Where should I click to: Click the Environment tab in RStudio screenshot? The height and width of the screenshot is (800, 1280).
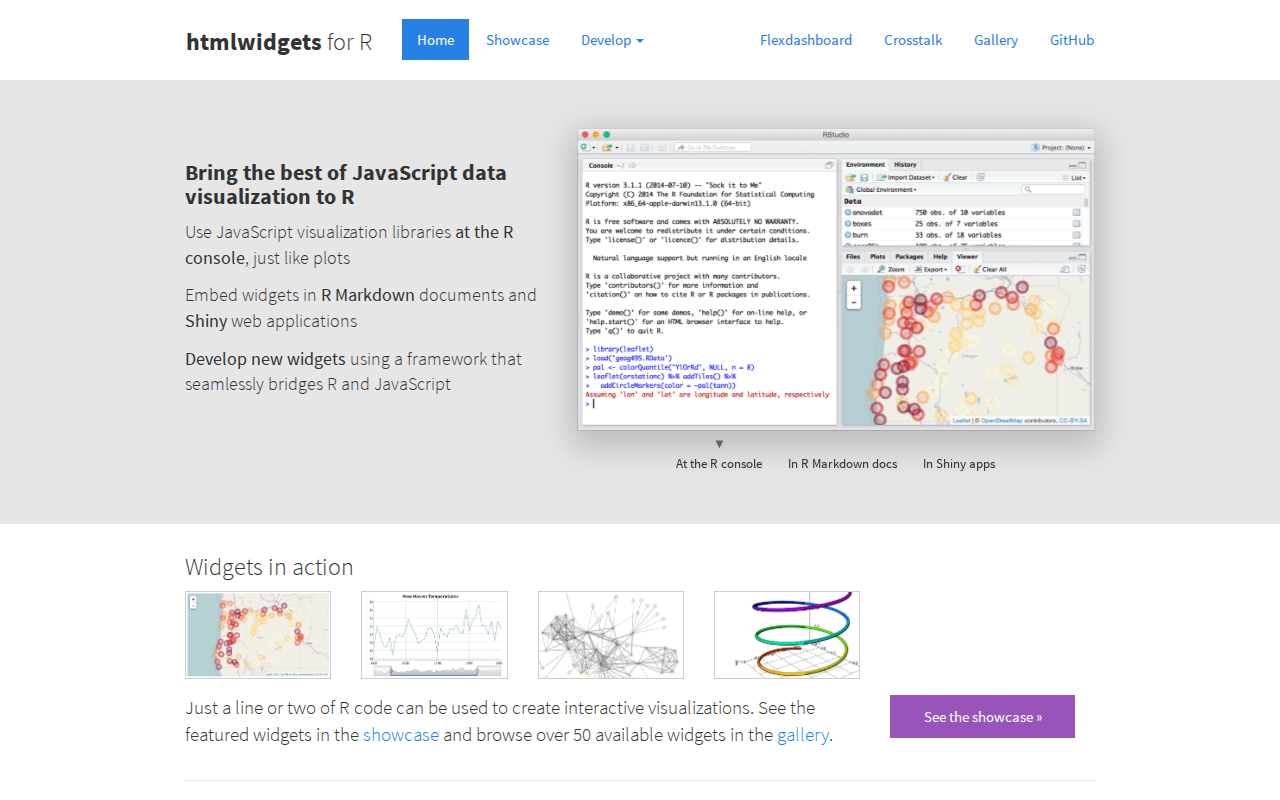tap(865, 164)
